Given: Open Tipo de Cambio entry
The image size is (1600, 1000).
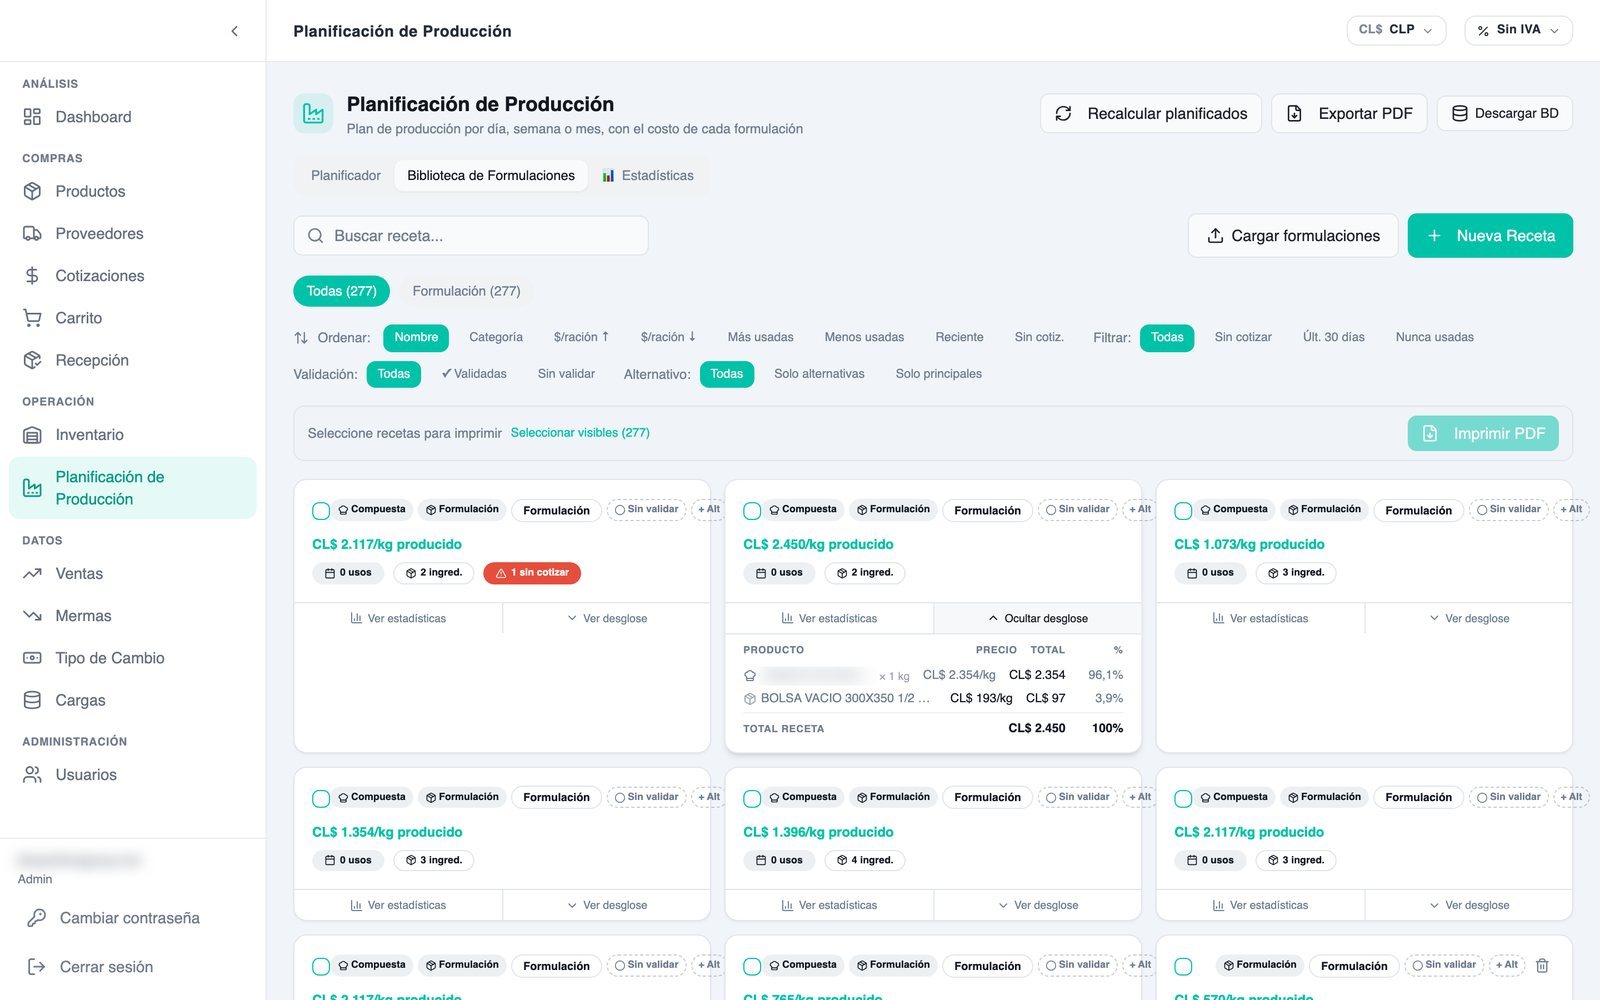Looking at the screenshot, I should [x=110, y=658].
